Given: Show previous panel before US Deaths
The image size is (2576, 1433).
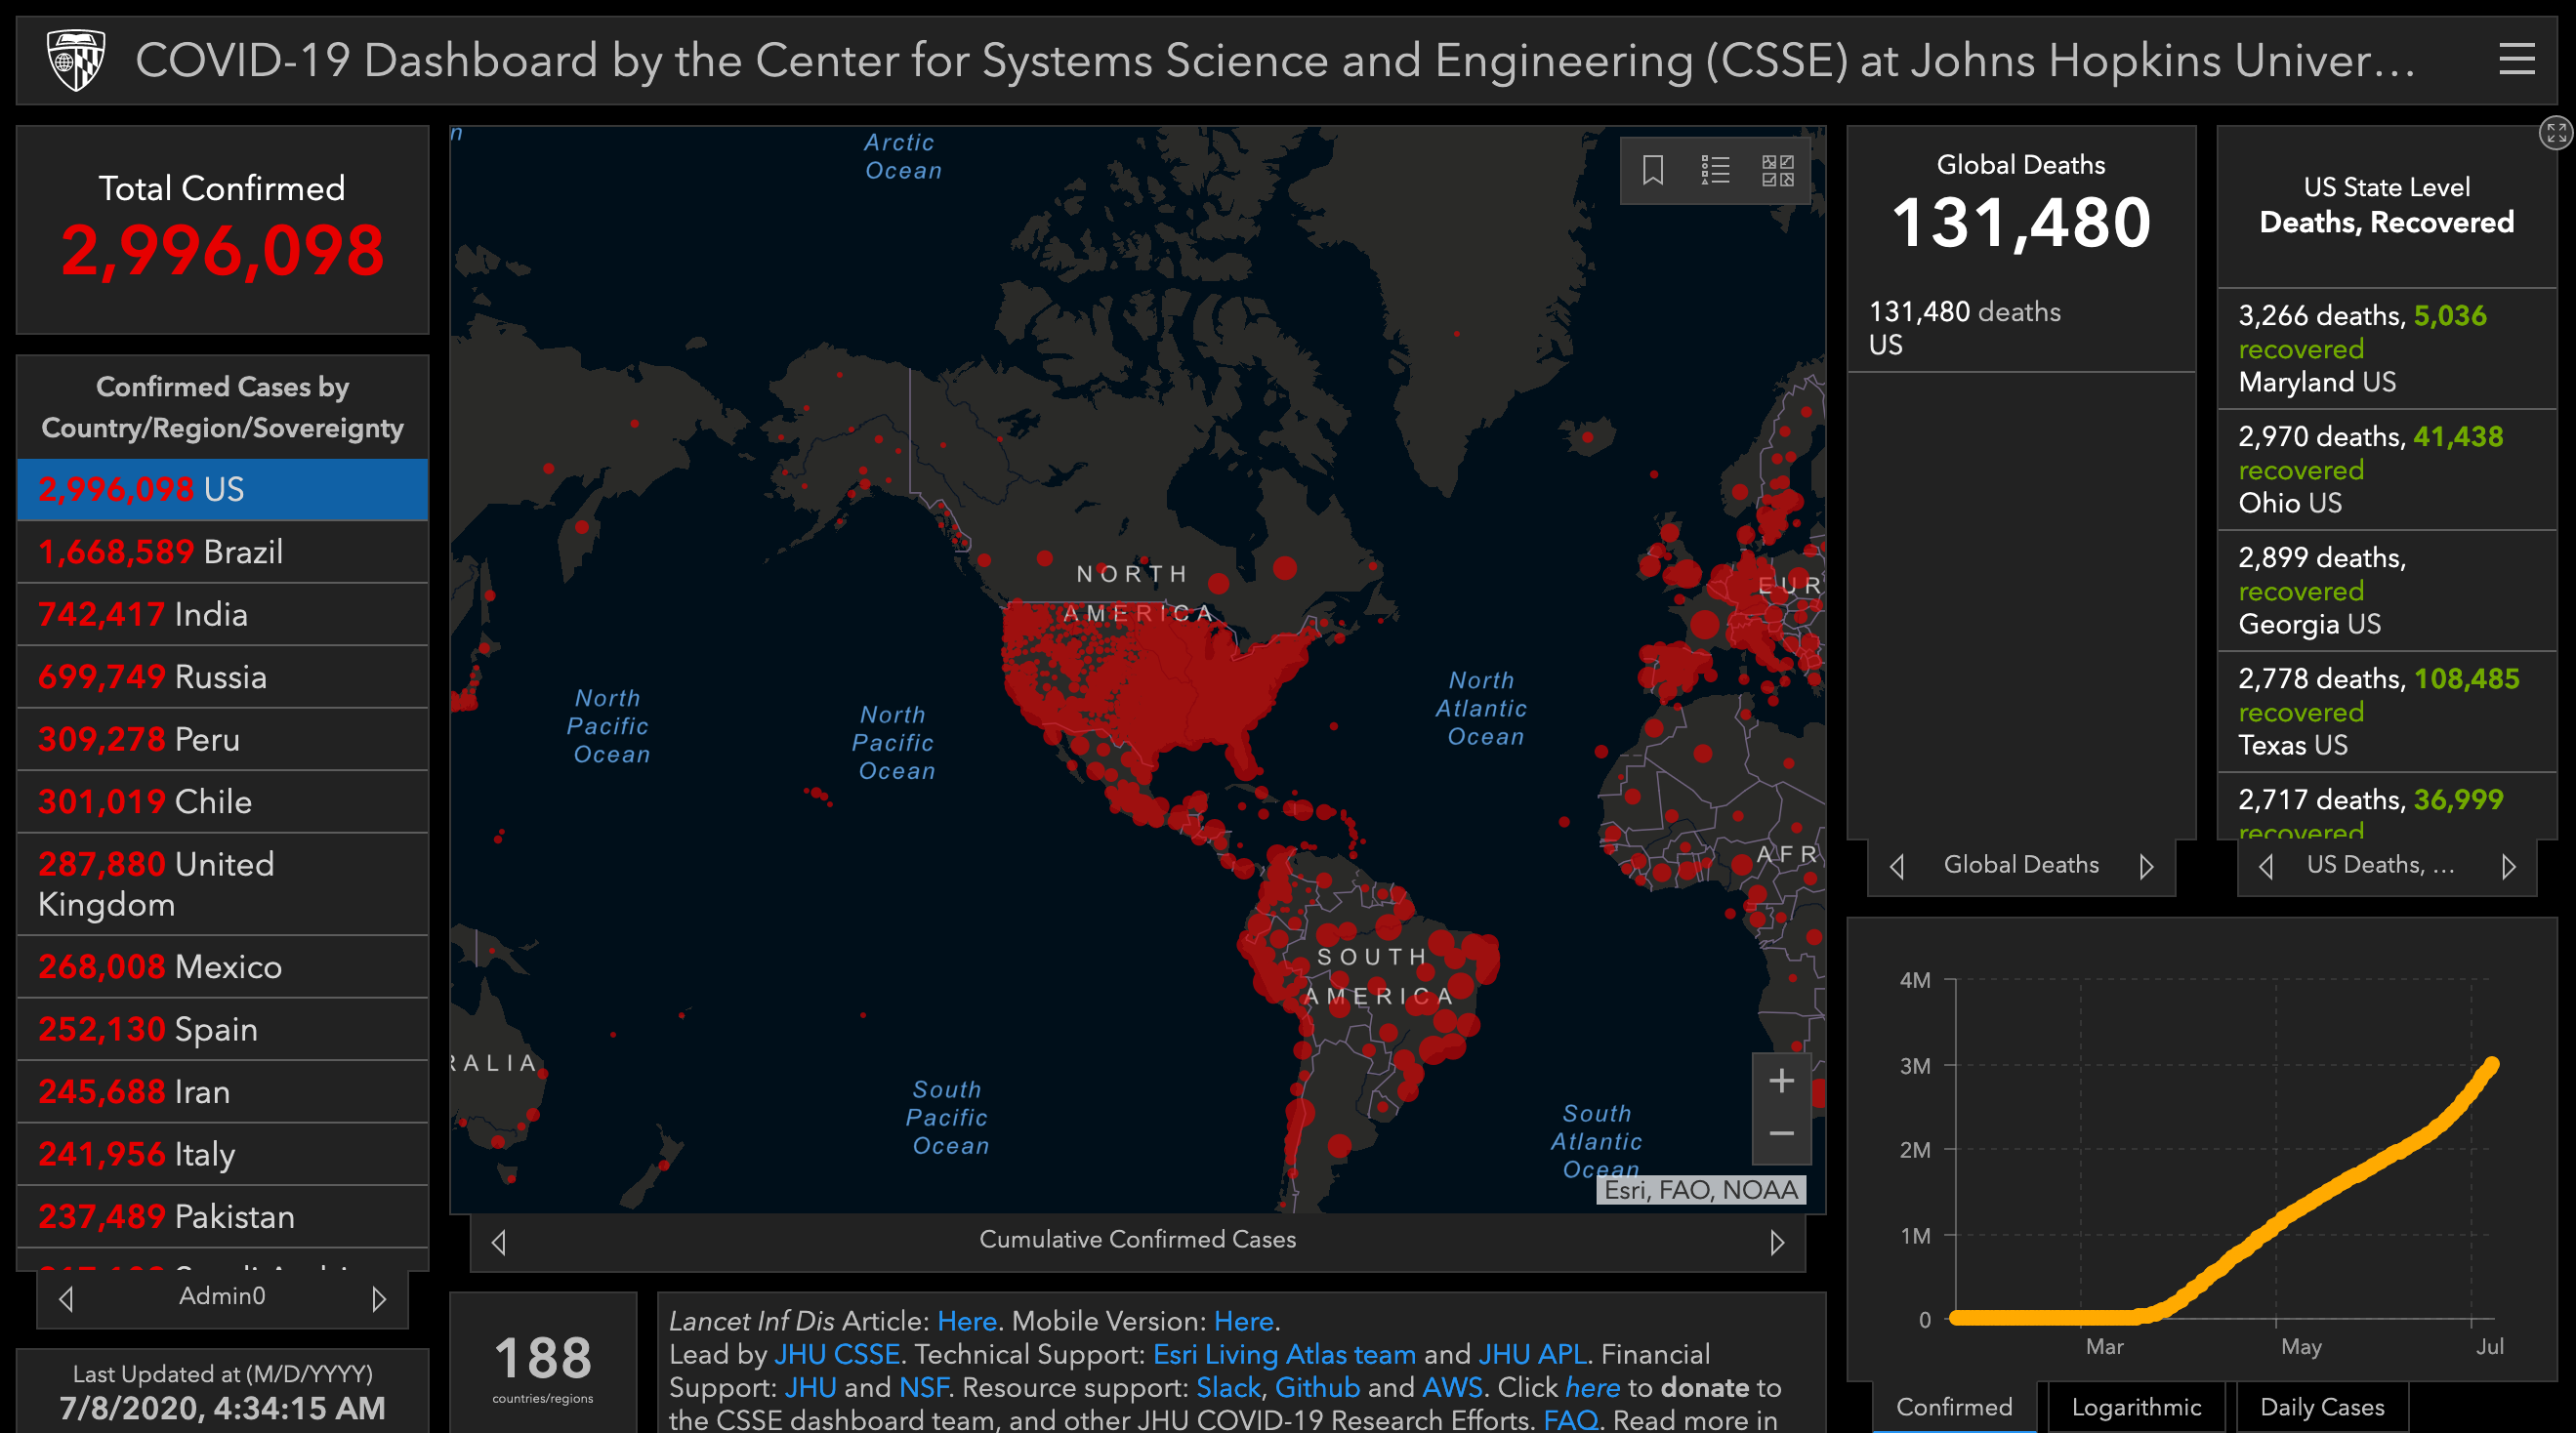Looking at the screenshot, I should (x=2266, y=866).
